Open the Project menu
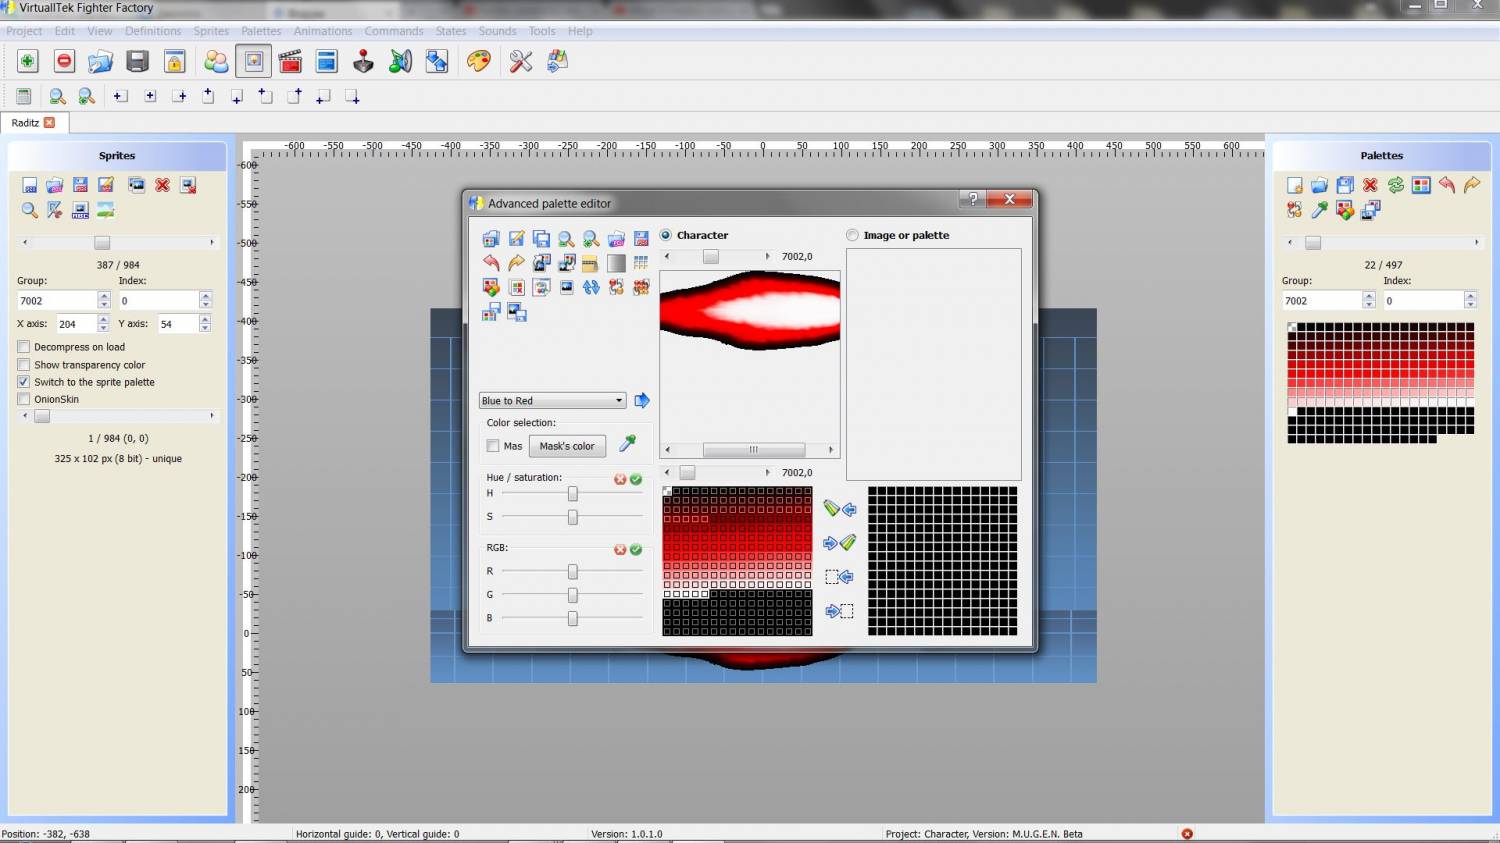1500x843 pixels. click(24, 31)
